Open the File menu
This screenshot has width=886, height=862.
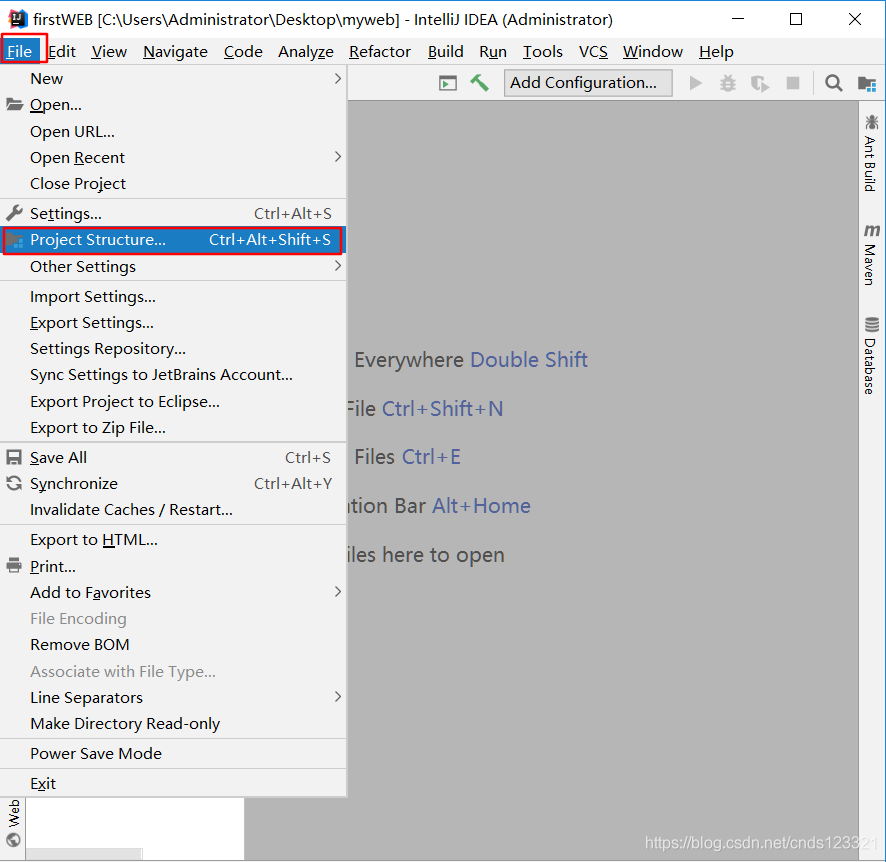click(x=20, y=51)
